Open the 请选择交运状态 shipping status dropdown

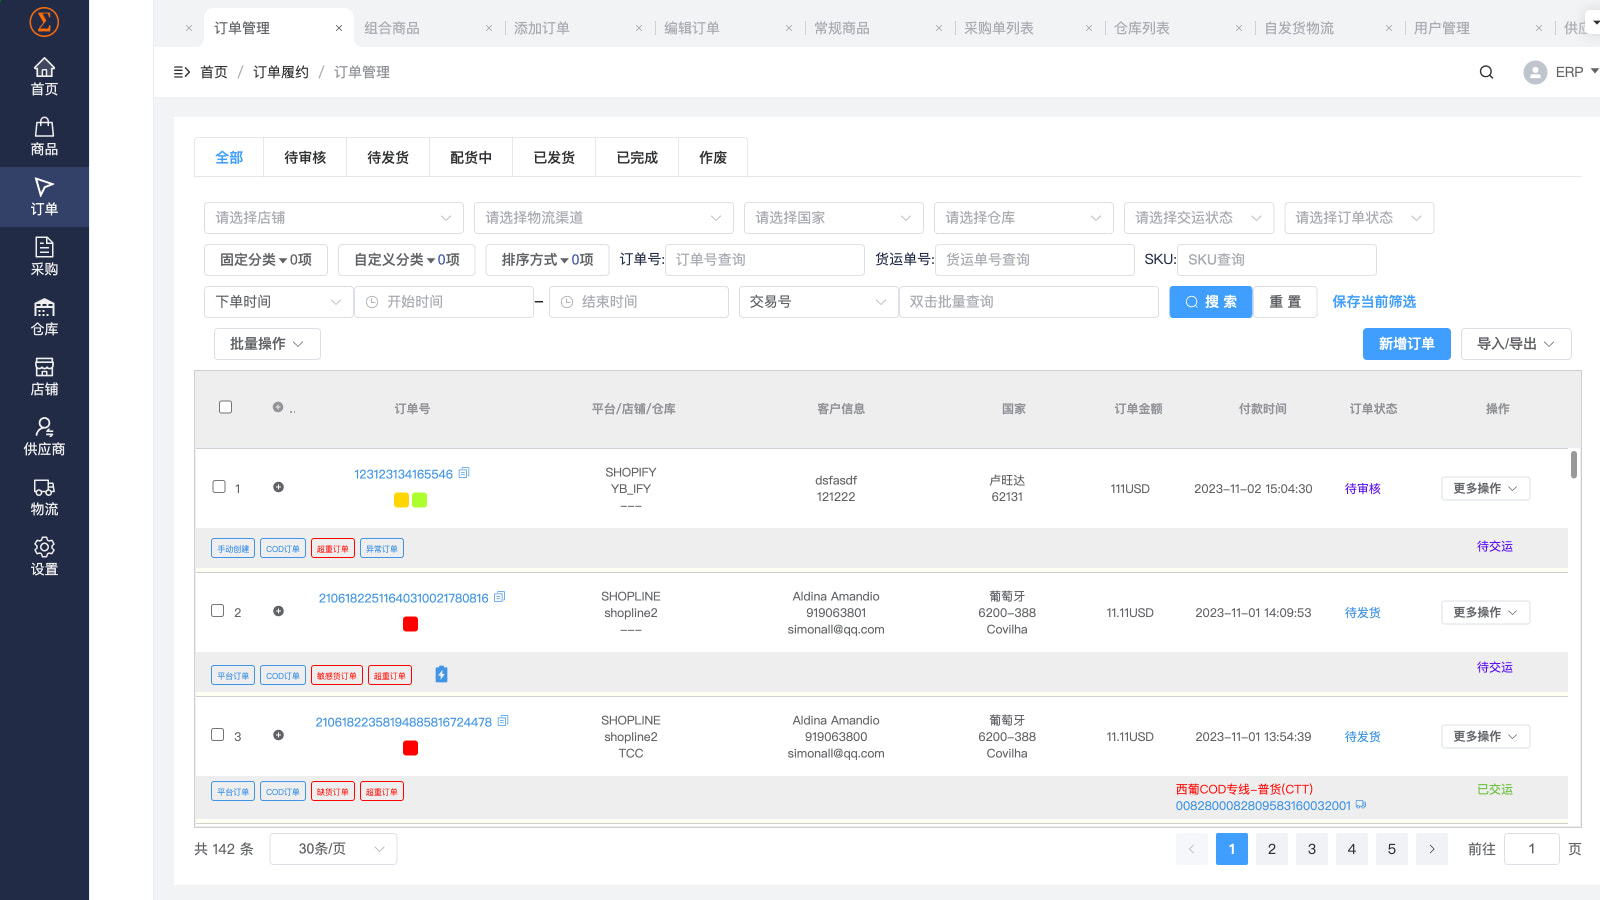point(1199,218)
